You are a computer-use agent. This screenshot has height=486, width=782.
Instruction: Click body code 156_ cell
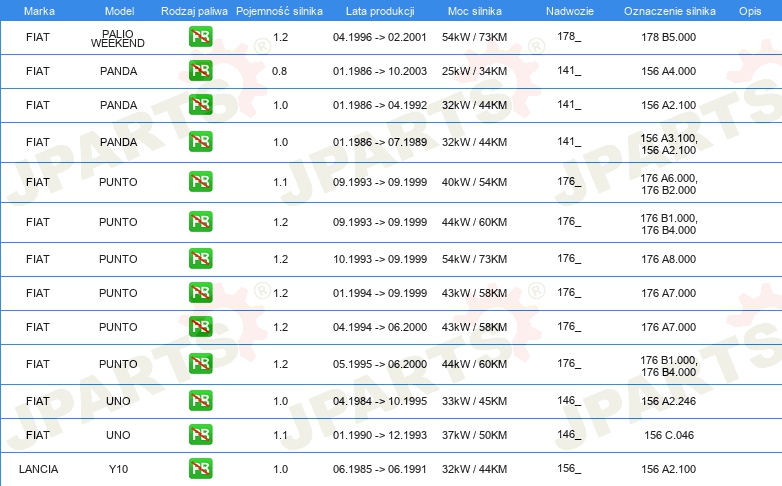point(569,468)
